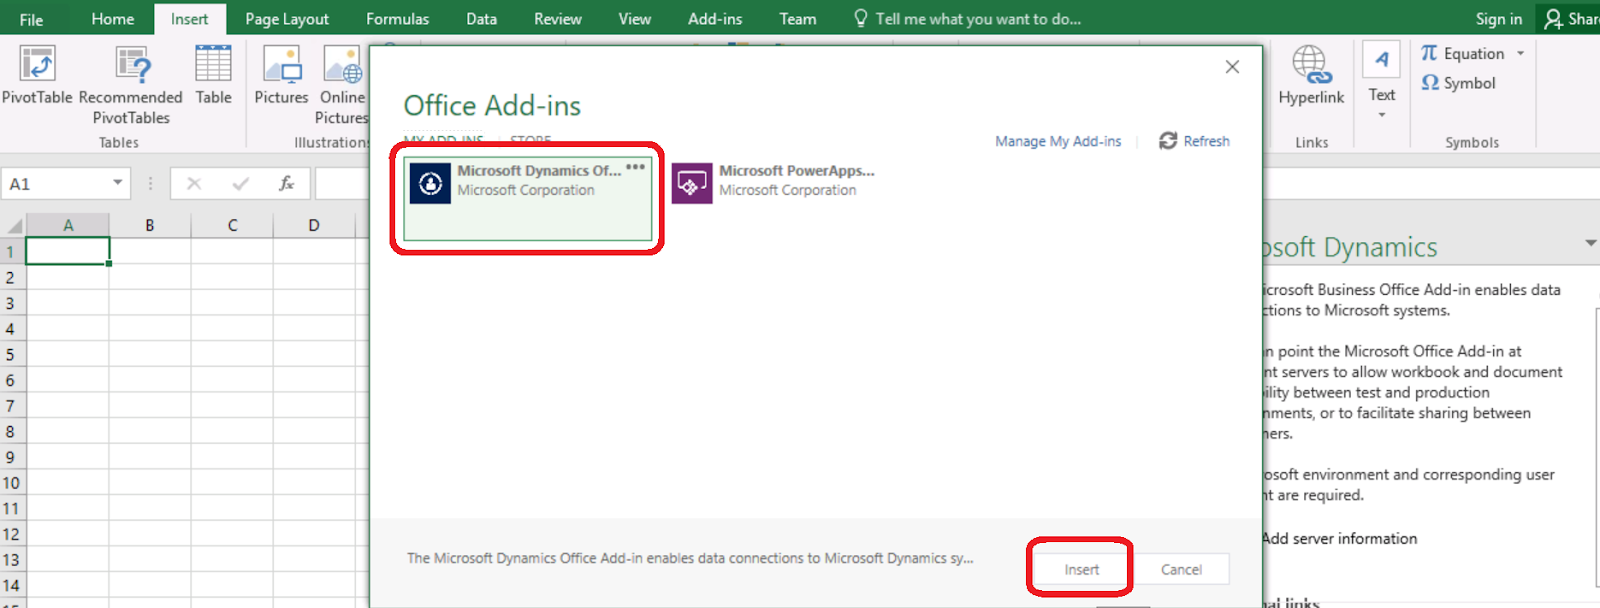Image resolution: width=1600 pixels, height=608 pixels.
Task: Open the Data tab
Action: (481, 19)
